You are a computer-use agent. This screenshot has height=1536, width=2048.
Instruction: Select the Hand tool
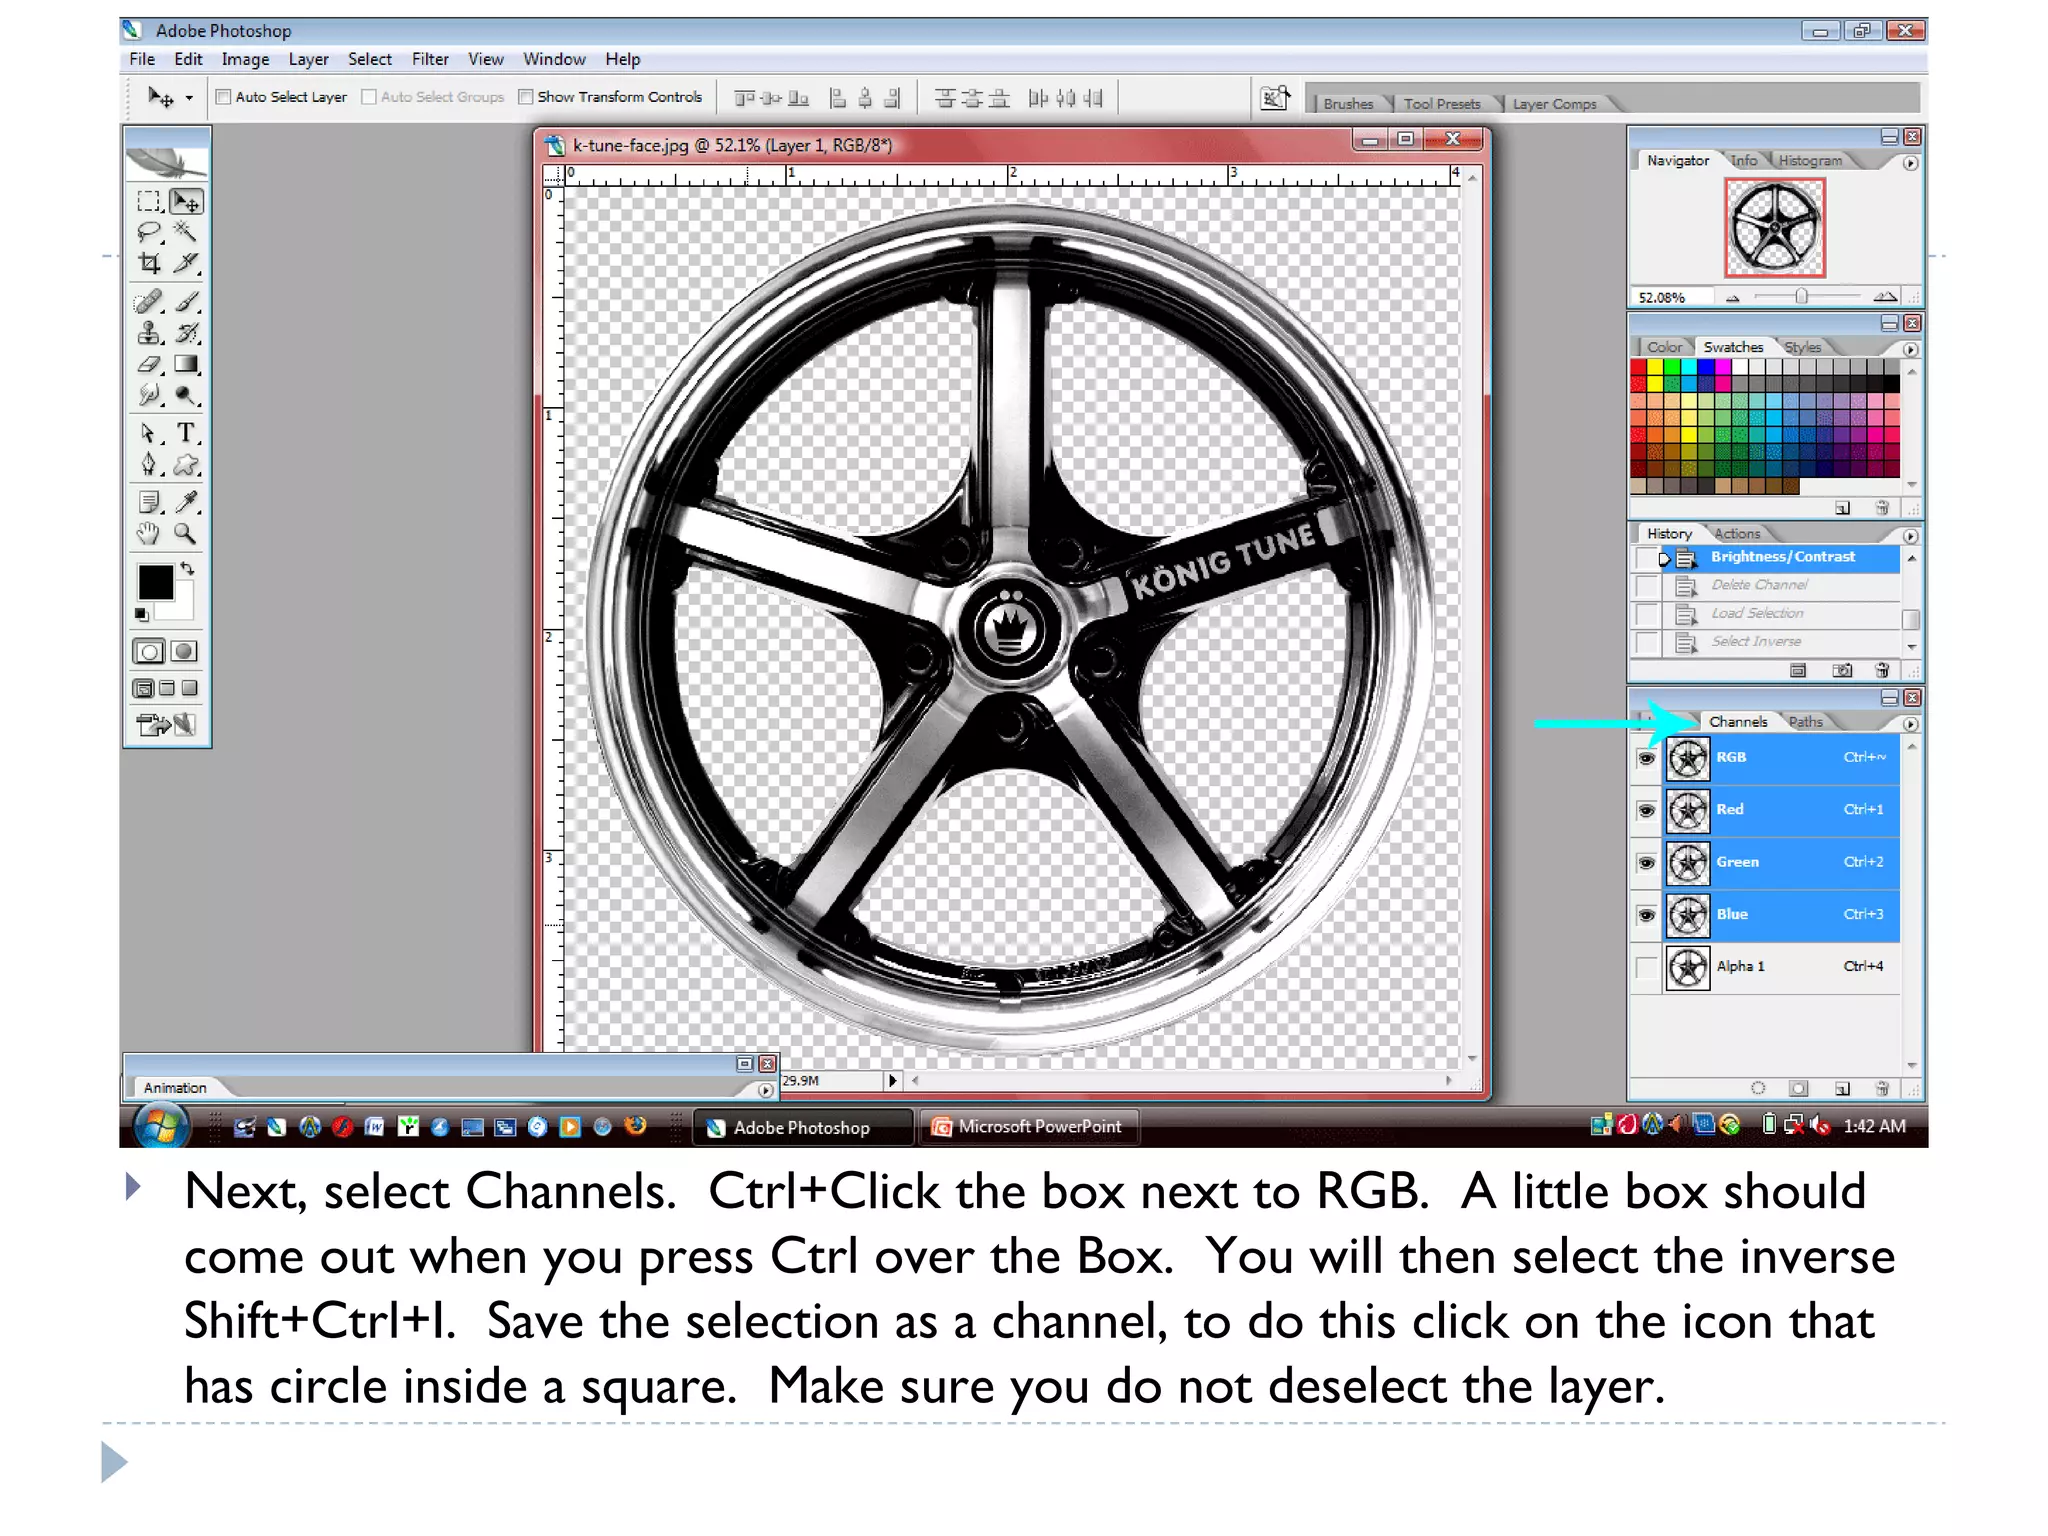[149, 533]
